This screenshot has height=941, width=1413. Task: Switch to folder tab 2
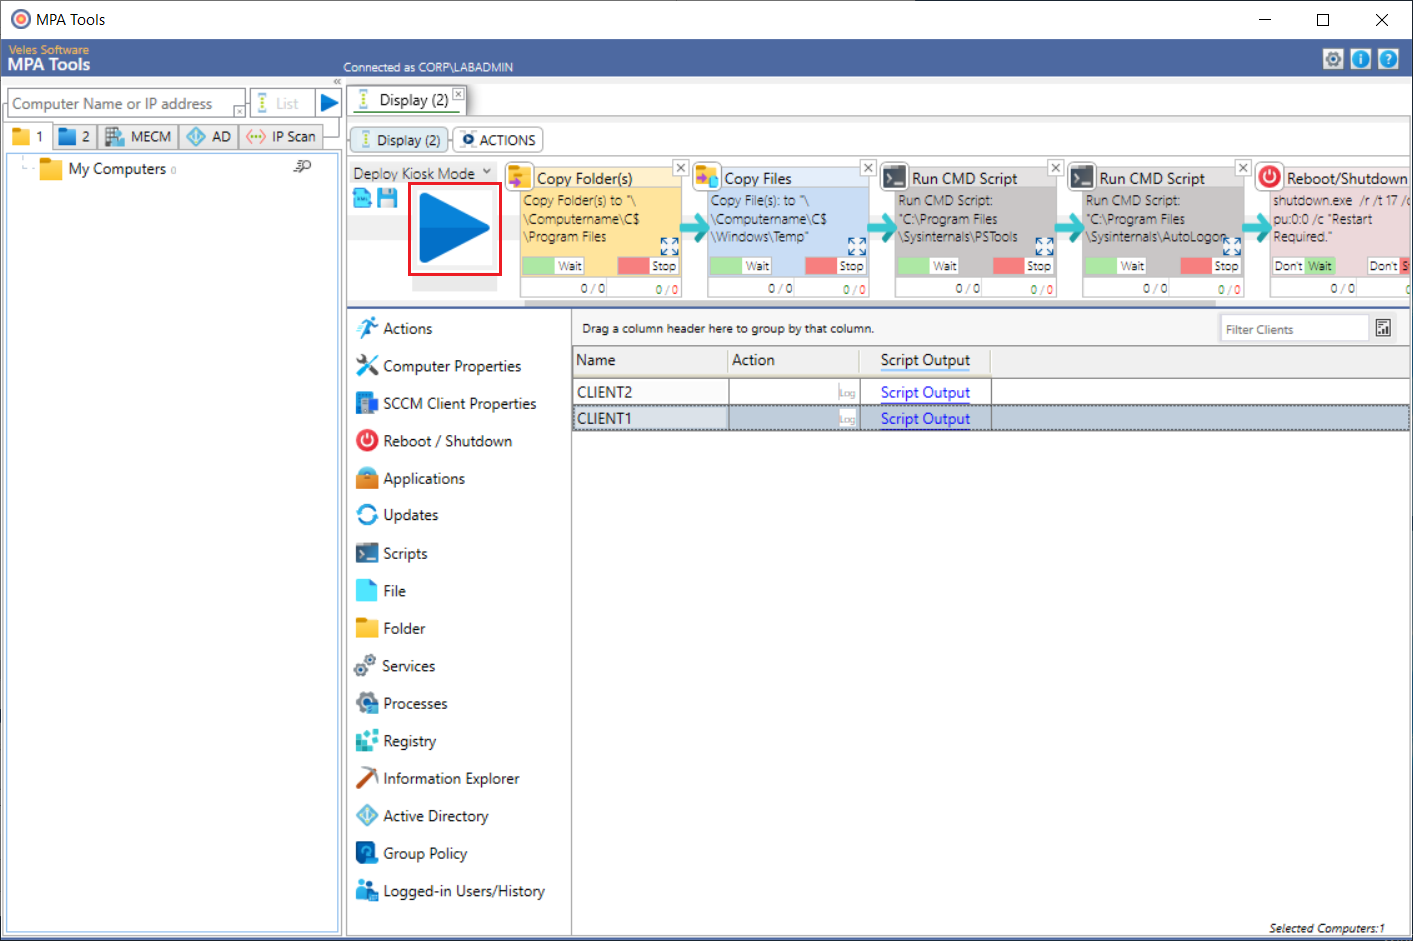74,136
